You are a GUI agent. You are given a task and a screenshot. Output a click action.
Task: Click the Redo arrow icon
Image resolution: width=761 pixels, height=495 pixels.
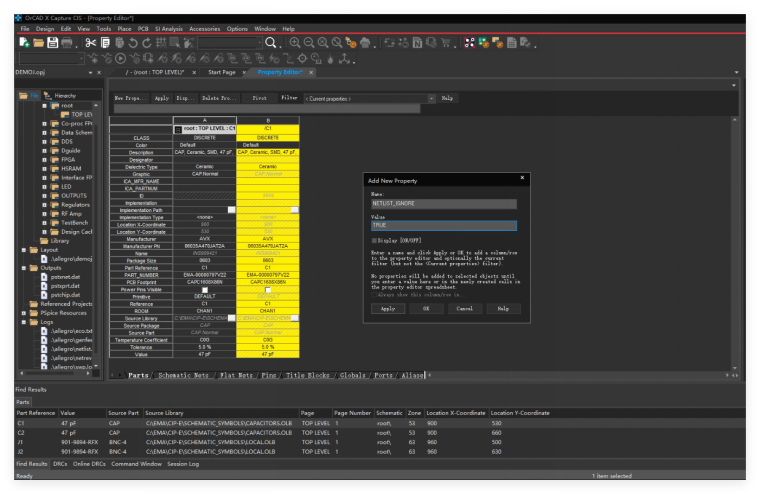click(x=147, y=43)
